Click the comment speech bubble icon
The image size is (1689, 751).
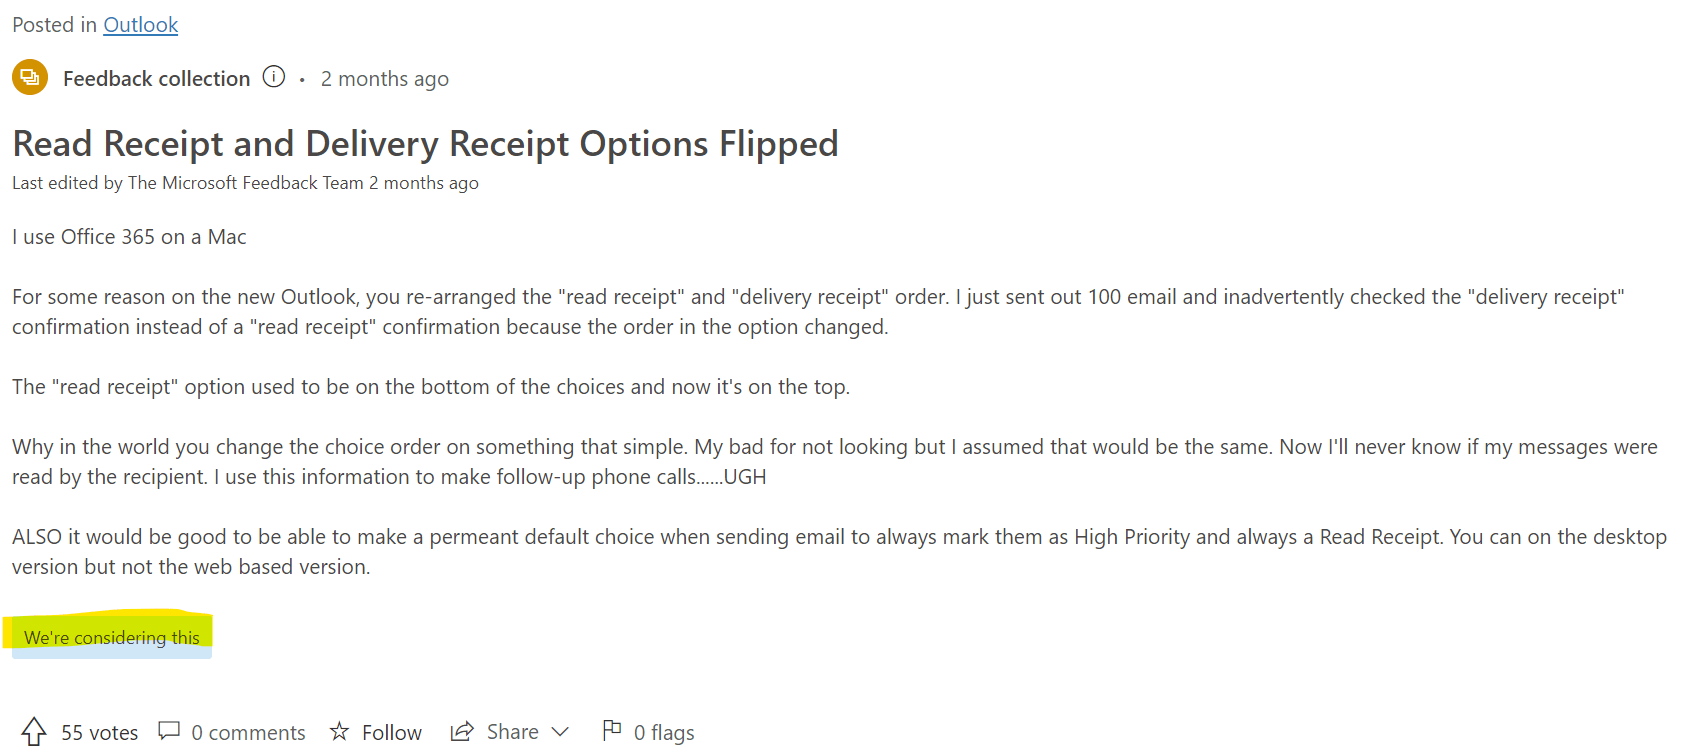click(169, 731)
